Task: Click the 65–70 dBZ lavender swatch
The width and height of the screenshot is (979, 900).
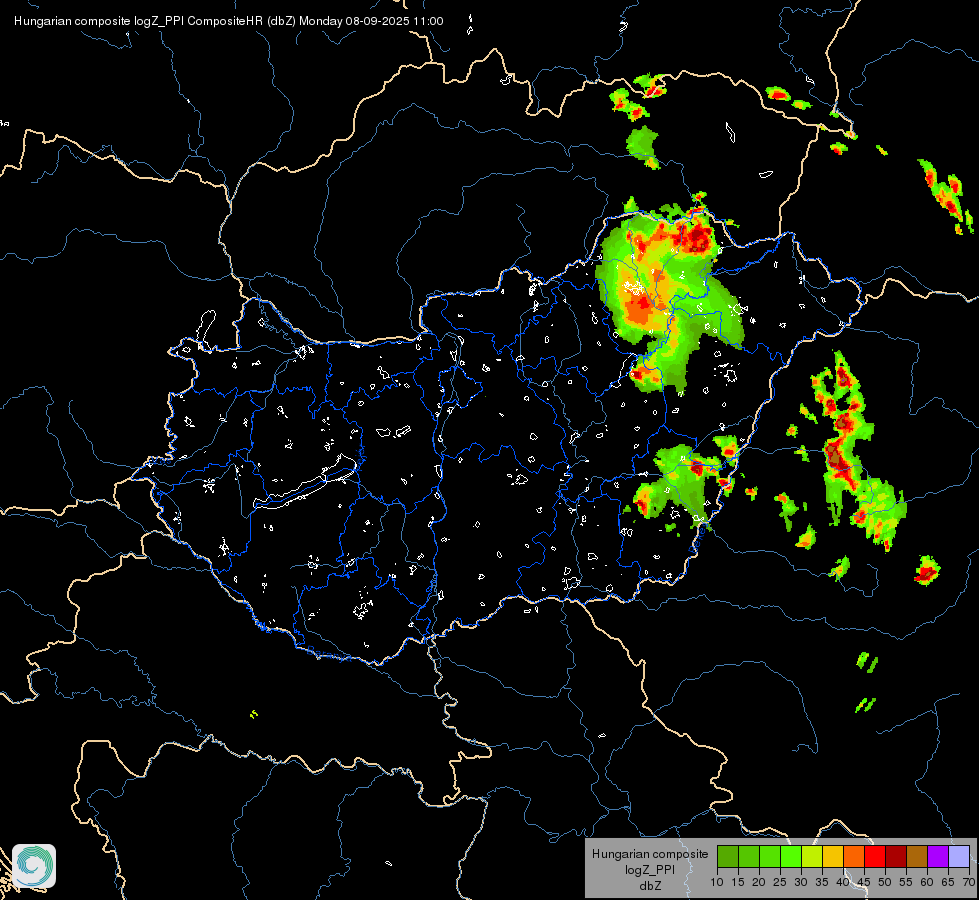Action: coord(959,856)
